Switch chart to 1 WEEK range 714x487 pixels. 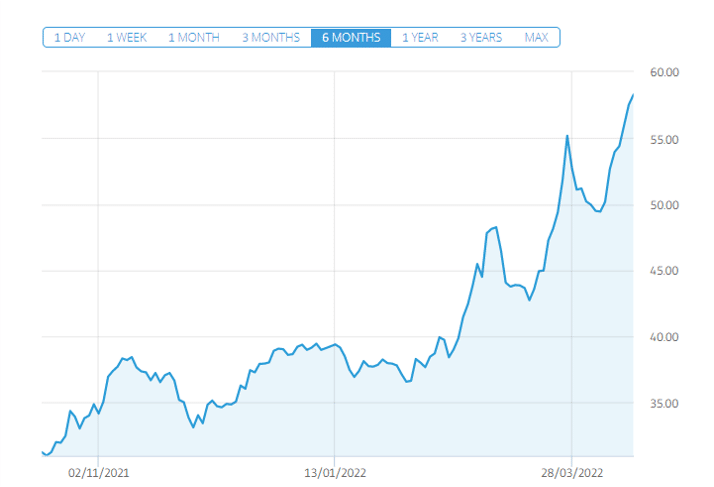[127, 37]
